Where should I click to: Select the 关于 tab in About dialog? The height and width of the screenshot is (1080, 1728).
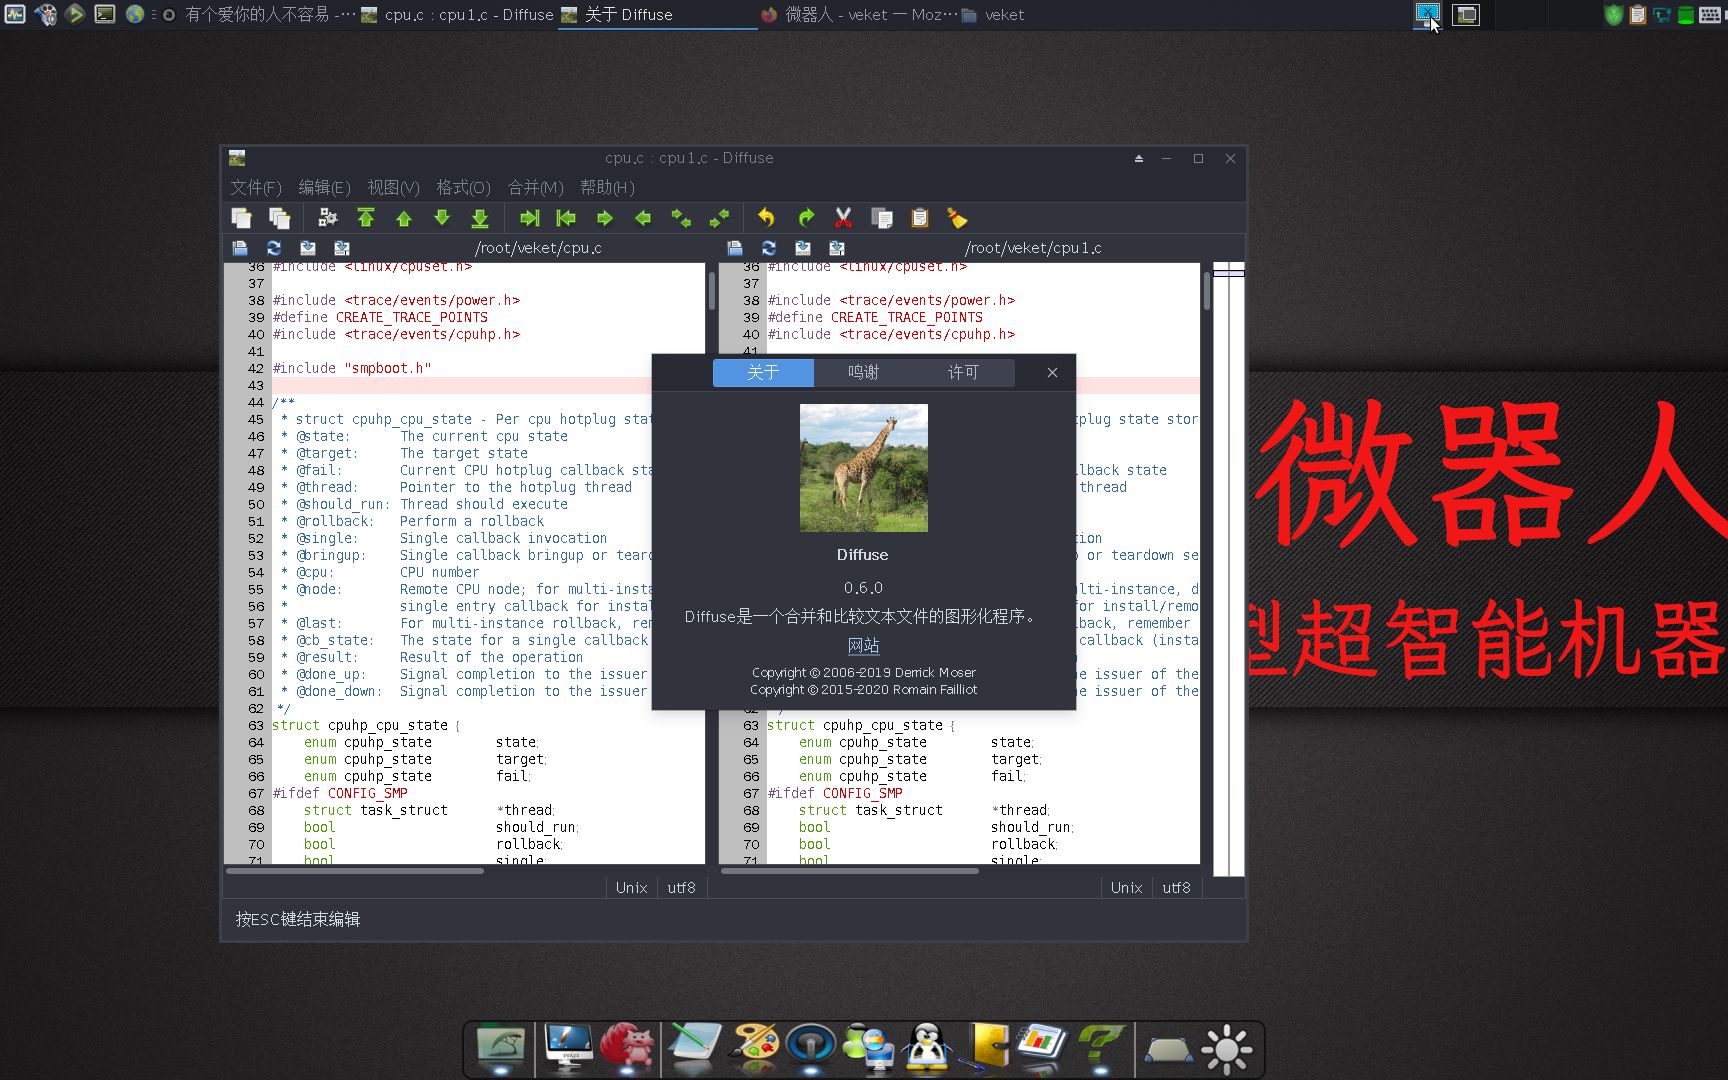(x=763, y=372)
